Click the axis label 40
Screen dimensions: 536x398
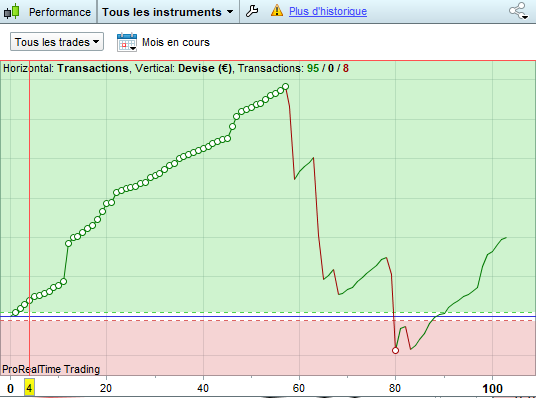(203, 388)
